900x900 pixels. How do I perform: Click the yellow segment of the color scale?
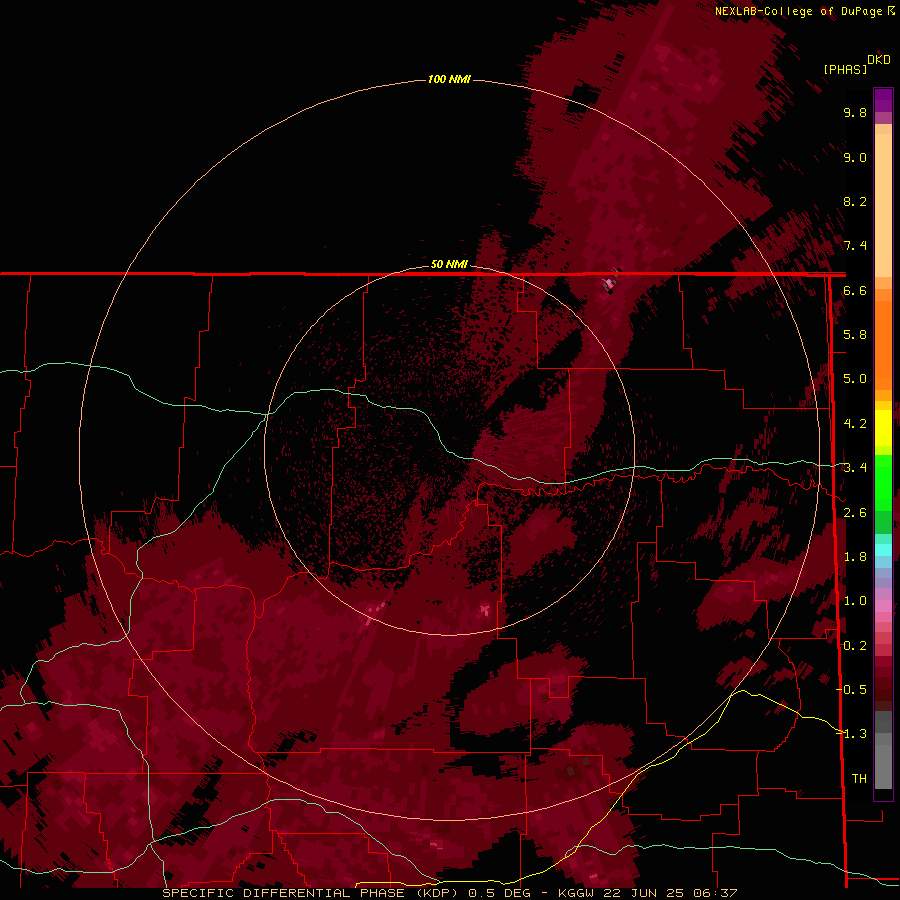[883, 428]
